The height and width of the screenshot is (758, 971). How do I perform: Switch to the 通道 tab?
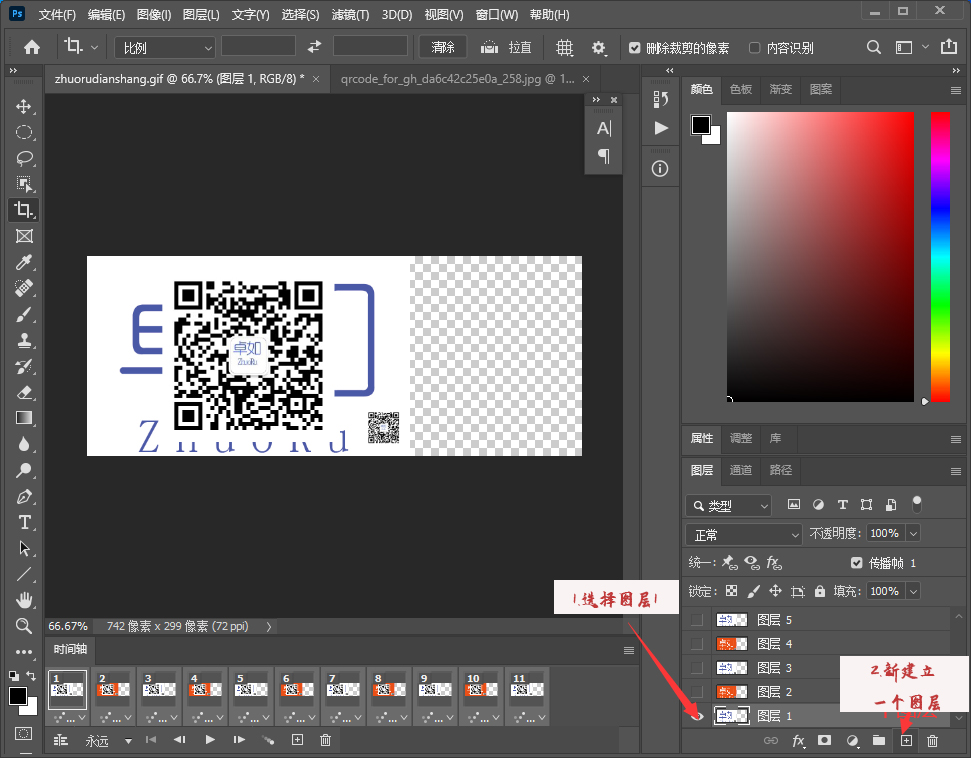741,470
